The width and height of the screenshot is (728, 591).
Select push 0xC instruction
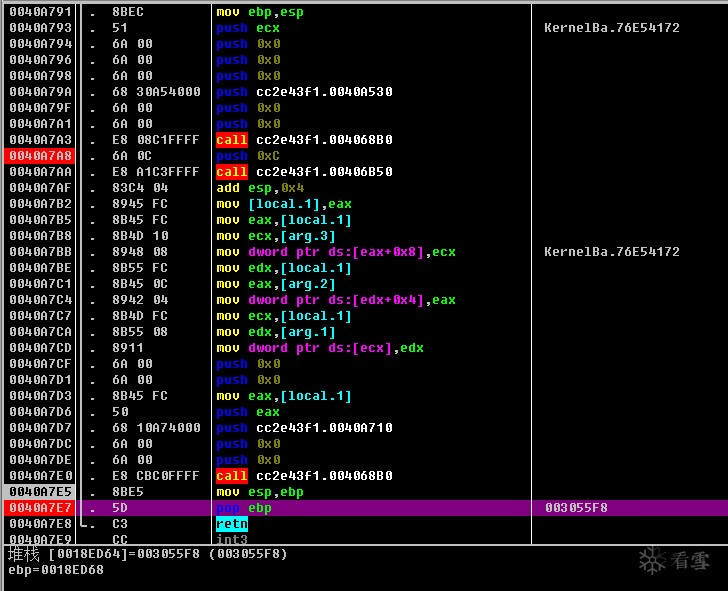point(248,156)
